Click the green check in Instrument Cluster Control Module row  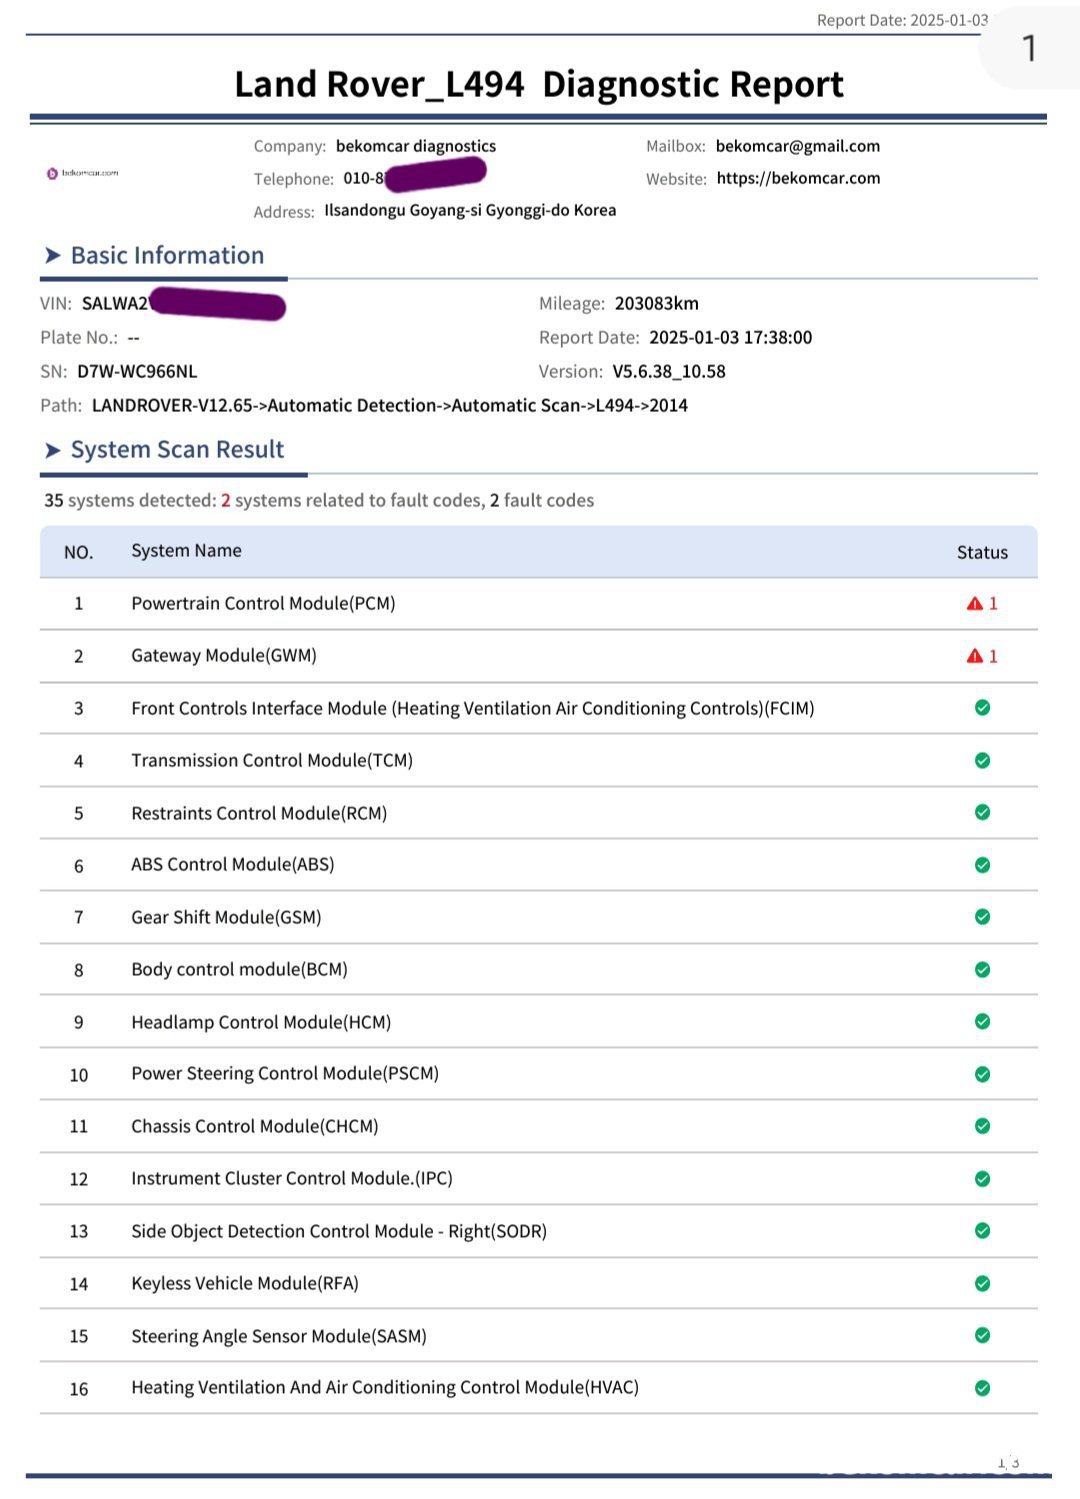[x=983, y=1178]
